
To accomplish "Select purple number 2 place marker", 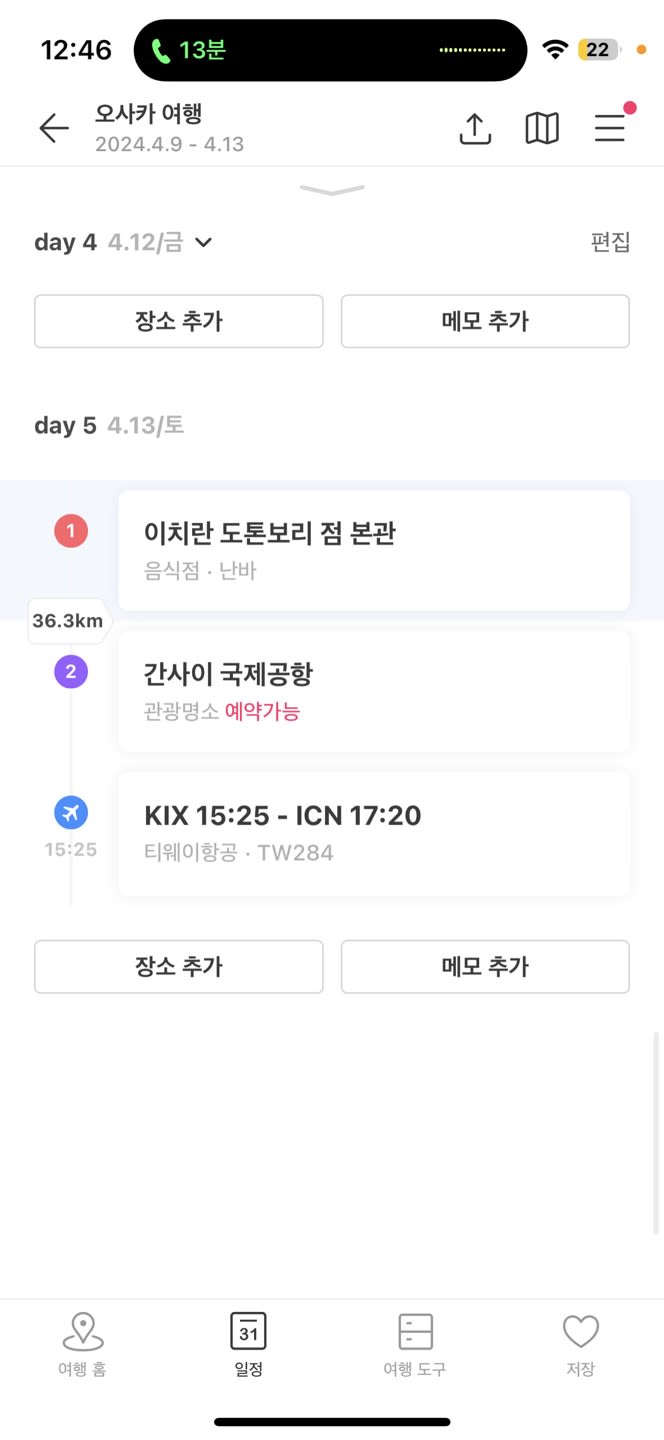I will pos(71,672).
